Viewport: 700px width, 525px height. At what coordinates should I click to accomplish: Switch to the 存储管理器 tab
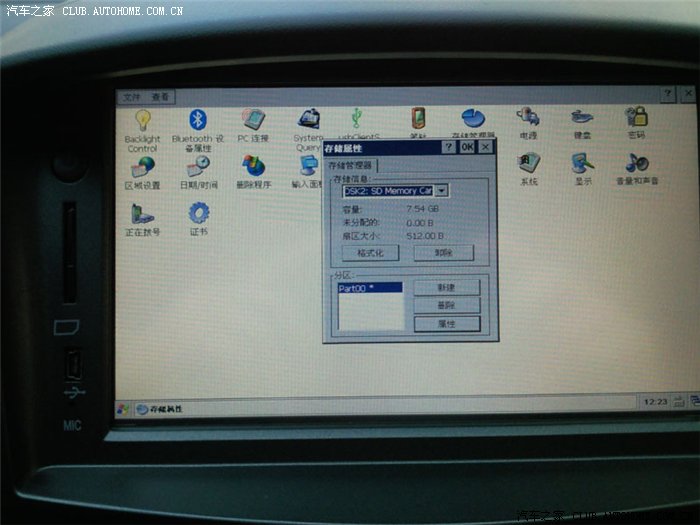click(350, 164)
